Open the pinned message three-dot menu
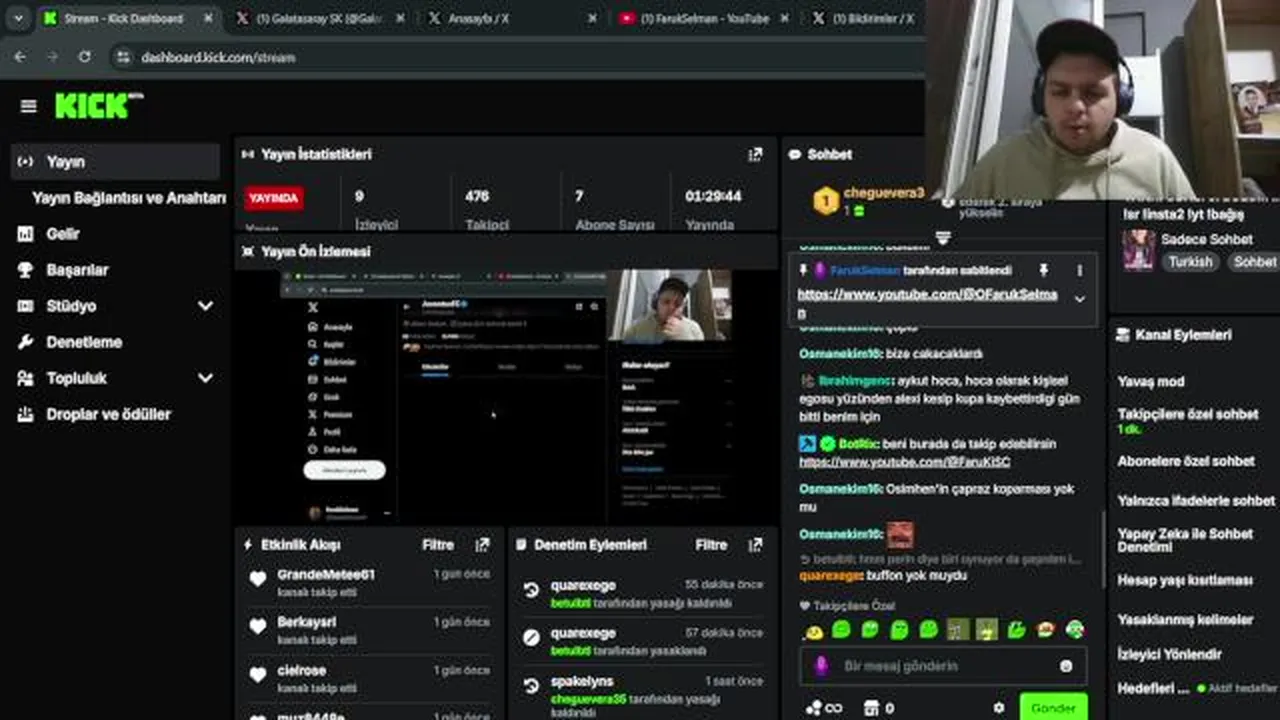 [x=1079, y=271]
